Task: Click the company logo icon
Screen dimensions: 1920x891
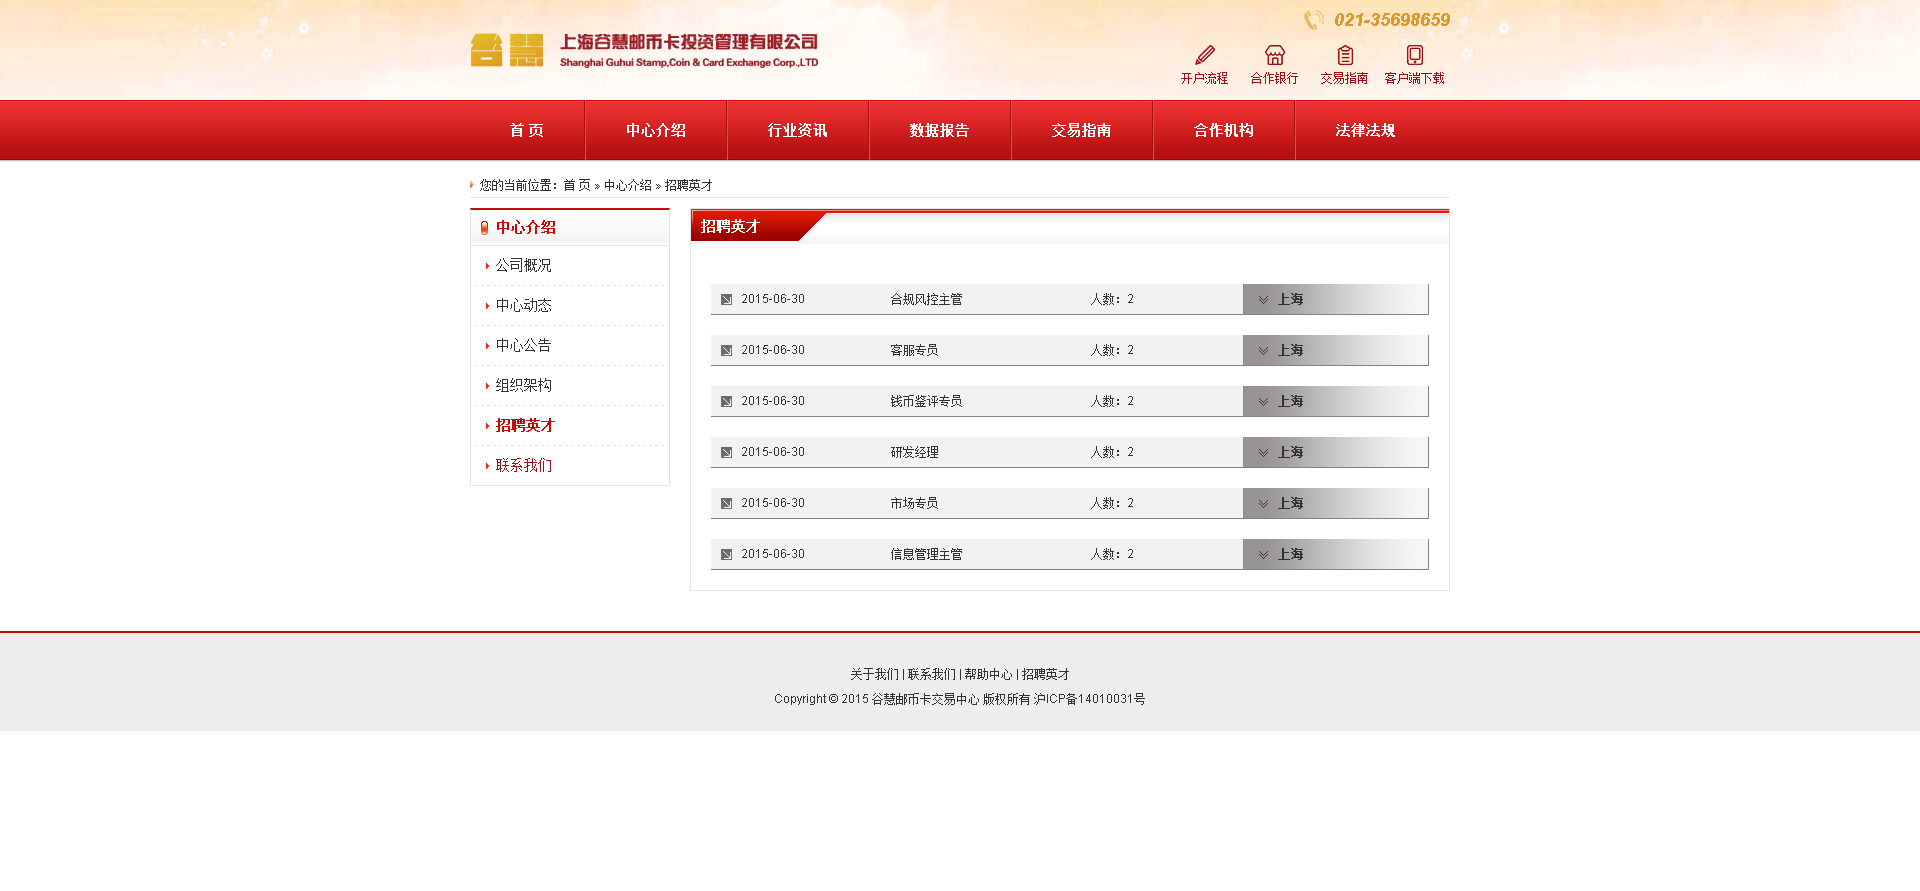Action: click(507, 50)
